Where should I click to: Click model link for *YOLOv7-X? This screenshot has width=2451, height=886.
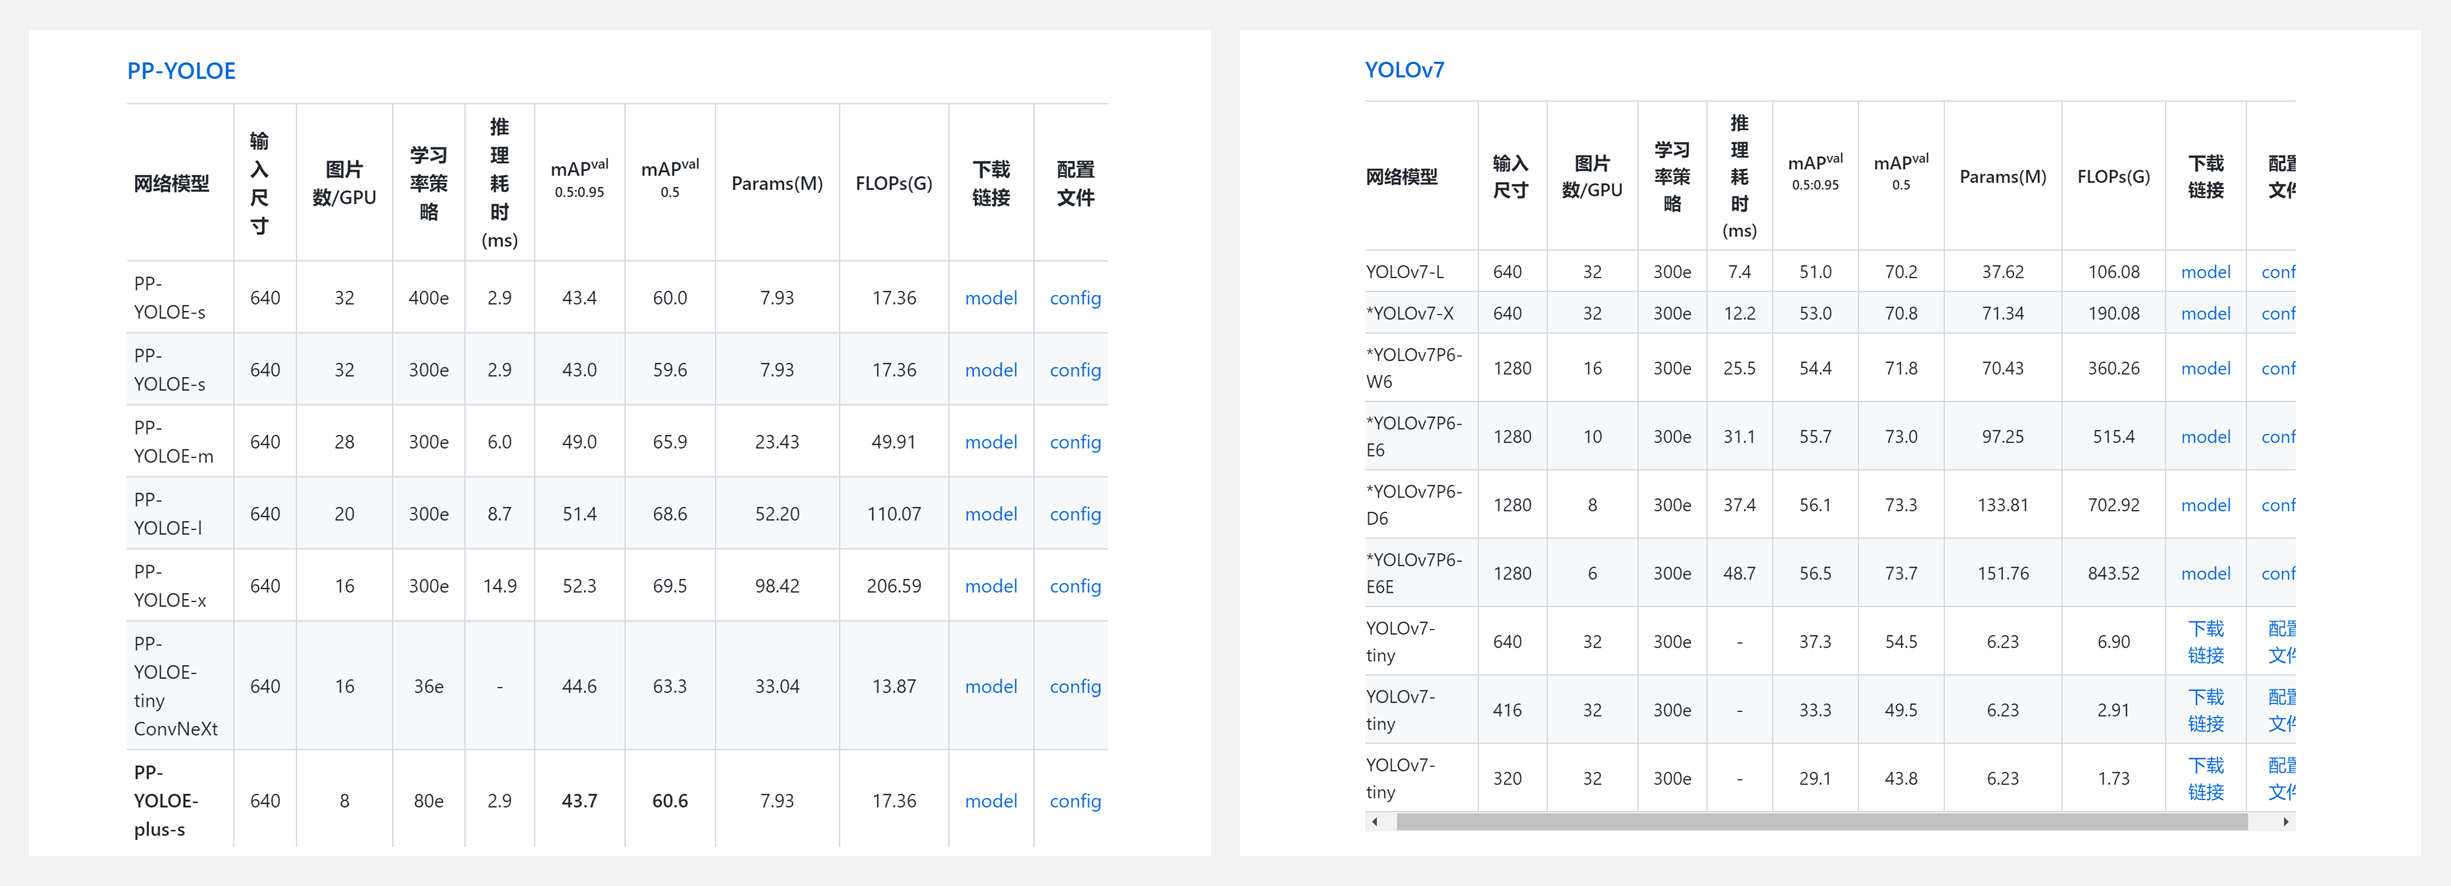coord(2205,314)
